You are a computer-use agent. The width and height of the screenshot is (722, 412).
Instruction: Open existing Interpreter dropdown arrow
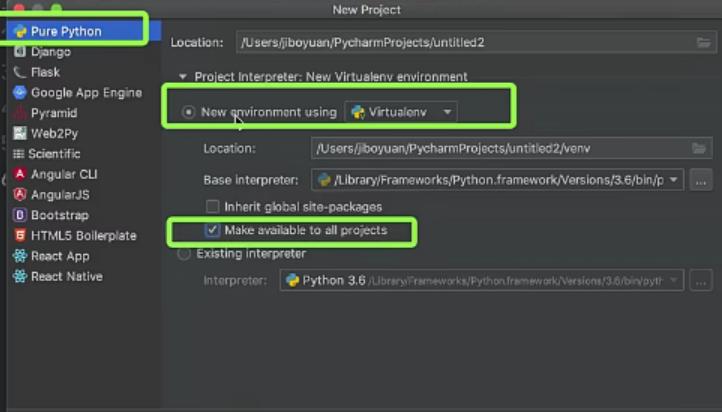pyautogui.click(x=674, y=280)
